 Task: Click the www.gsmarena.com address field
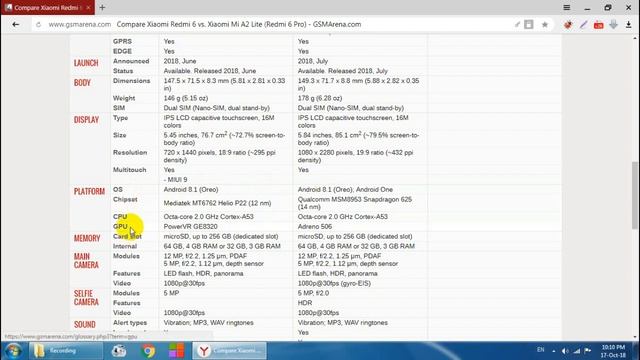80,24
